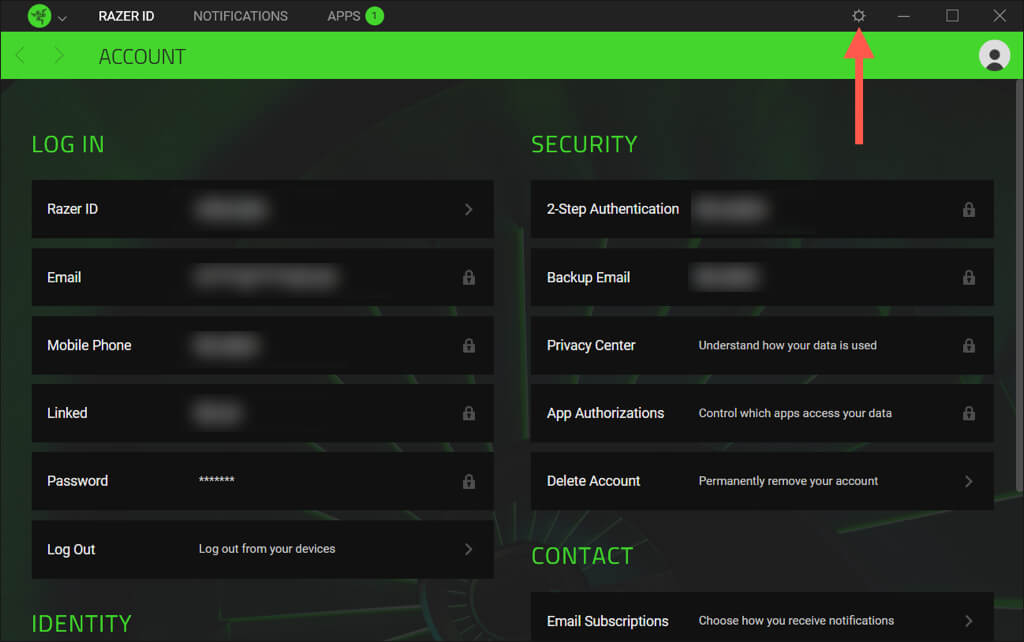Click the Razer logo icon
1024x642 pixels.
pos(39,16)
